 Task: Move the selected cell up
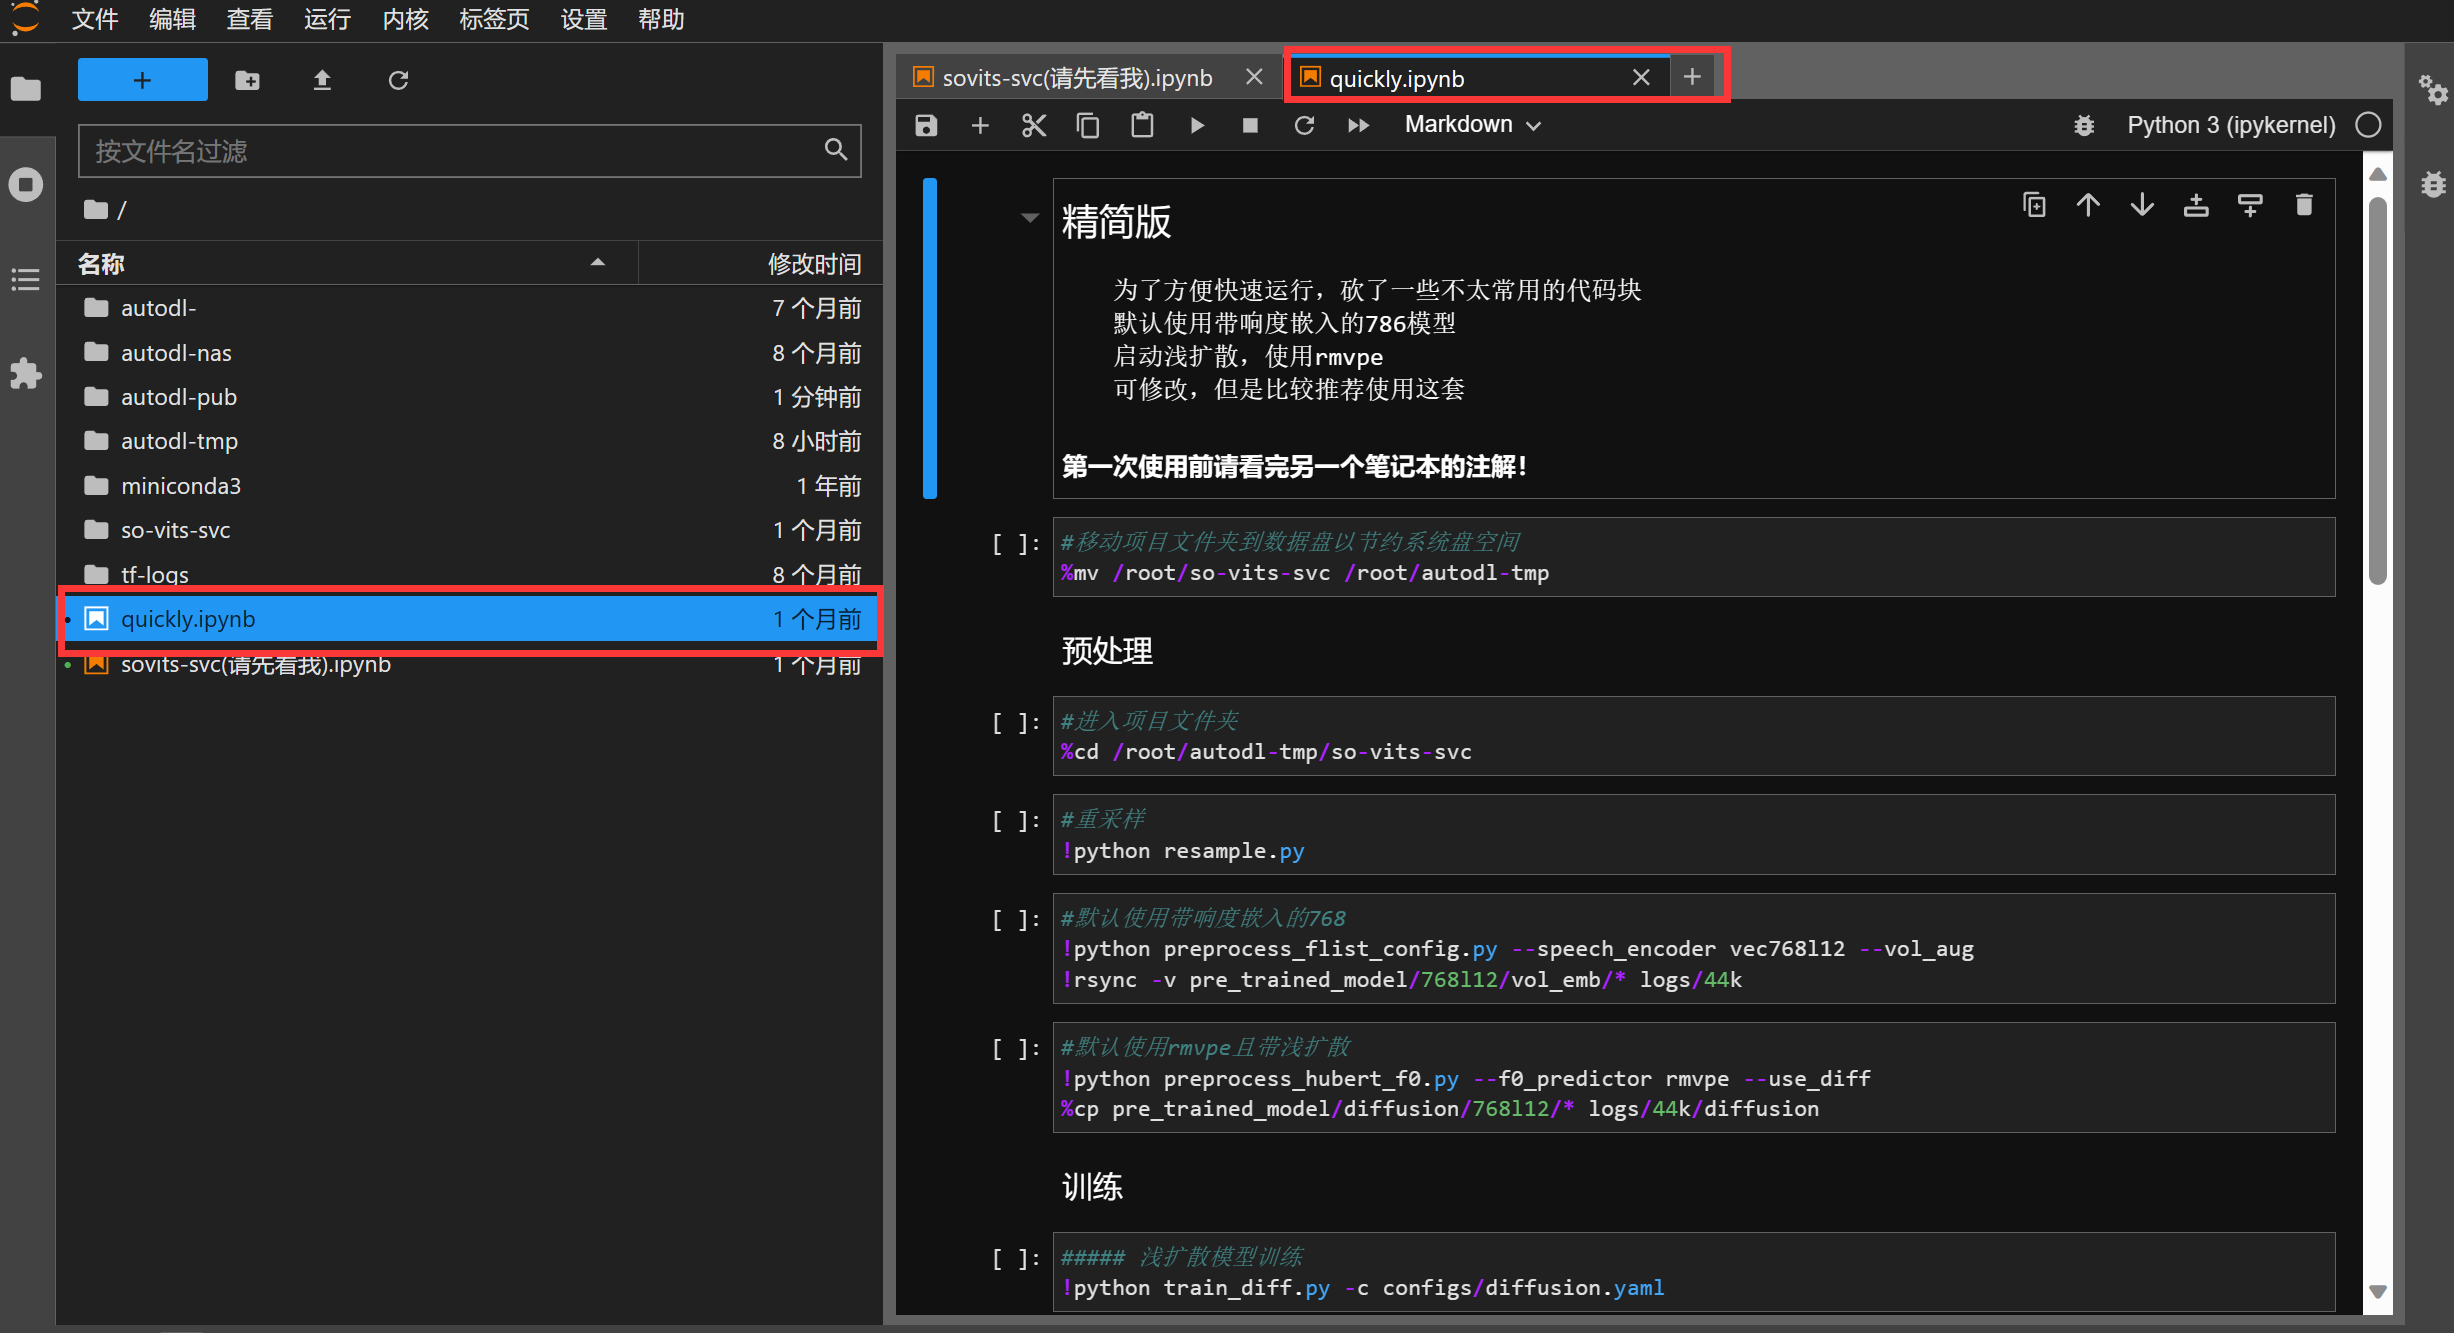[2088, 205]
